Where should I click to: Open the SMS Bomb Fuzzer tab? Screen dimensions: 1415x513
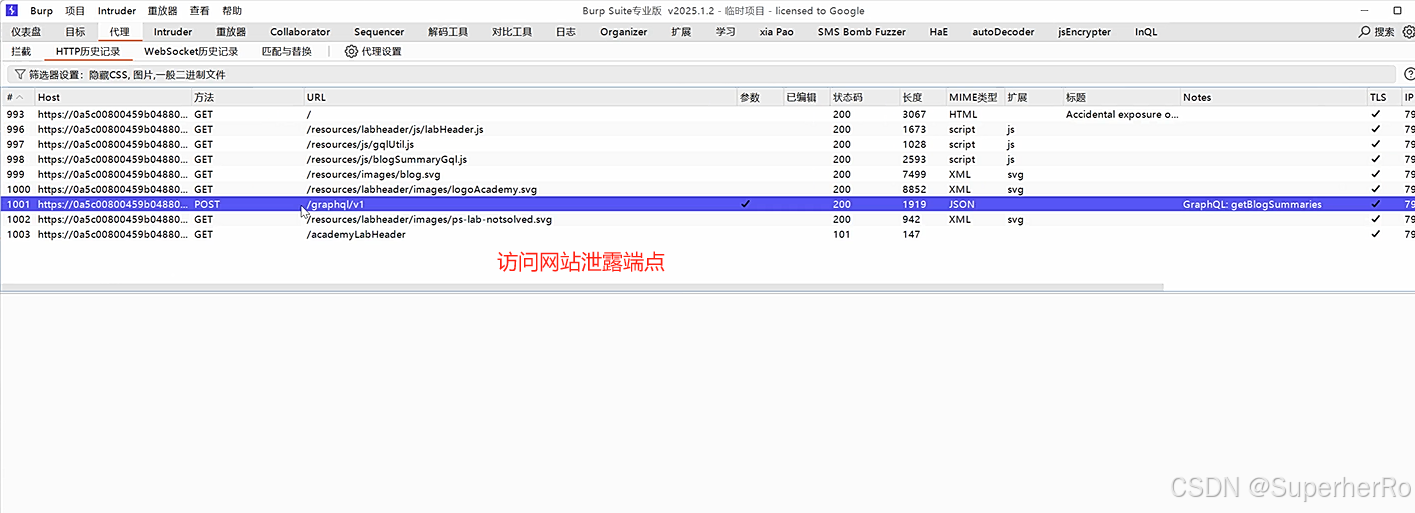[x=861, y=32]
